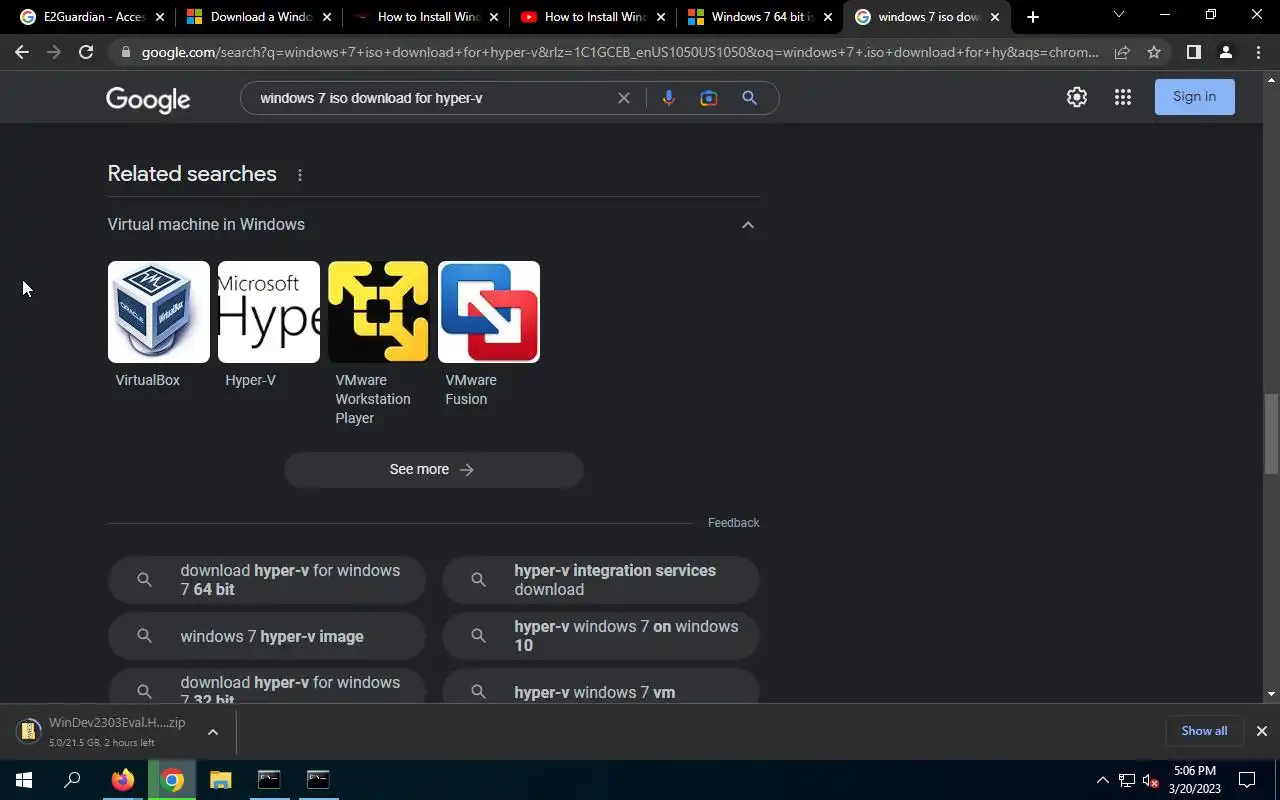
Task: Search hyper-v windows 7 on windows 10
Action: click(x=601, y=636)
